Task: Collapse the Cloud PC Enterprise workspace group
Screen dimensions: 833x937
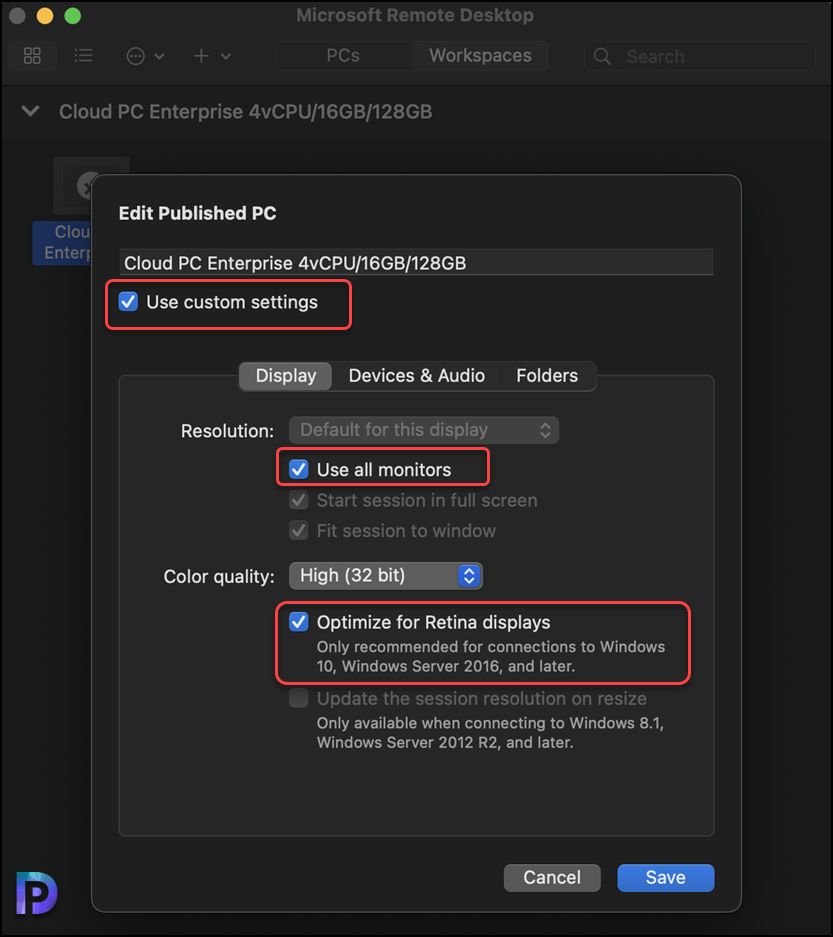Action: point(30,111)
